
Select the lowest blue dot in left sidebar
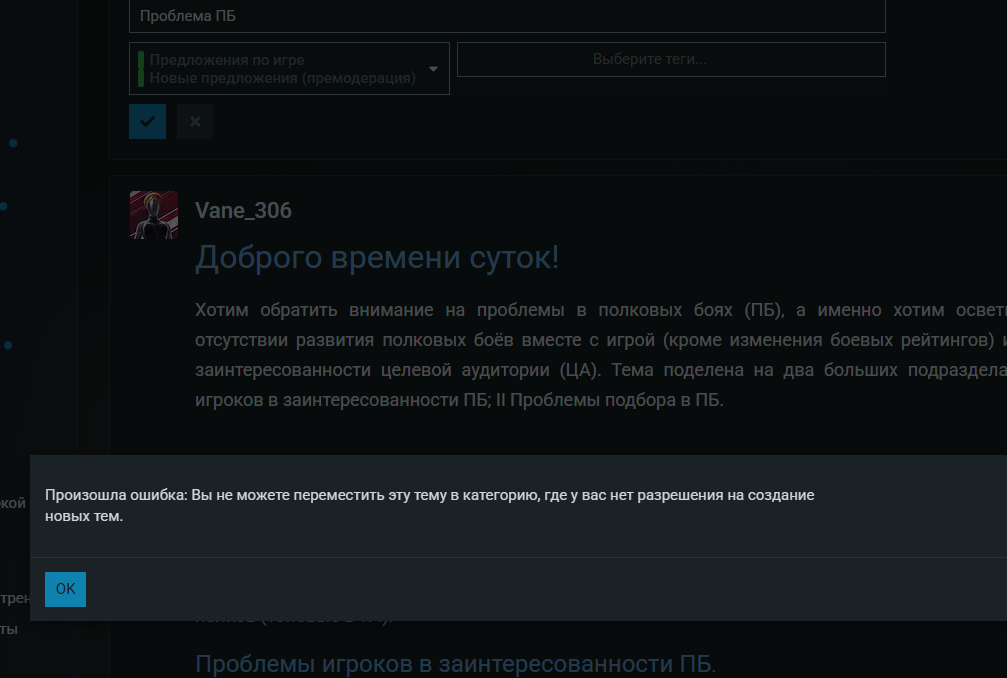pos(8,345)
